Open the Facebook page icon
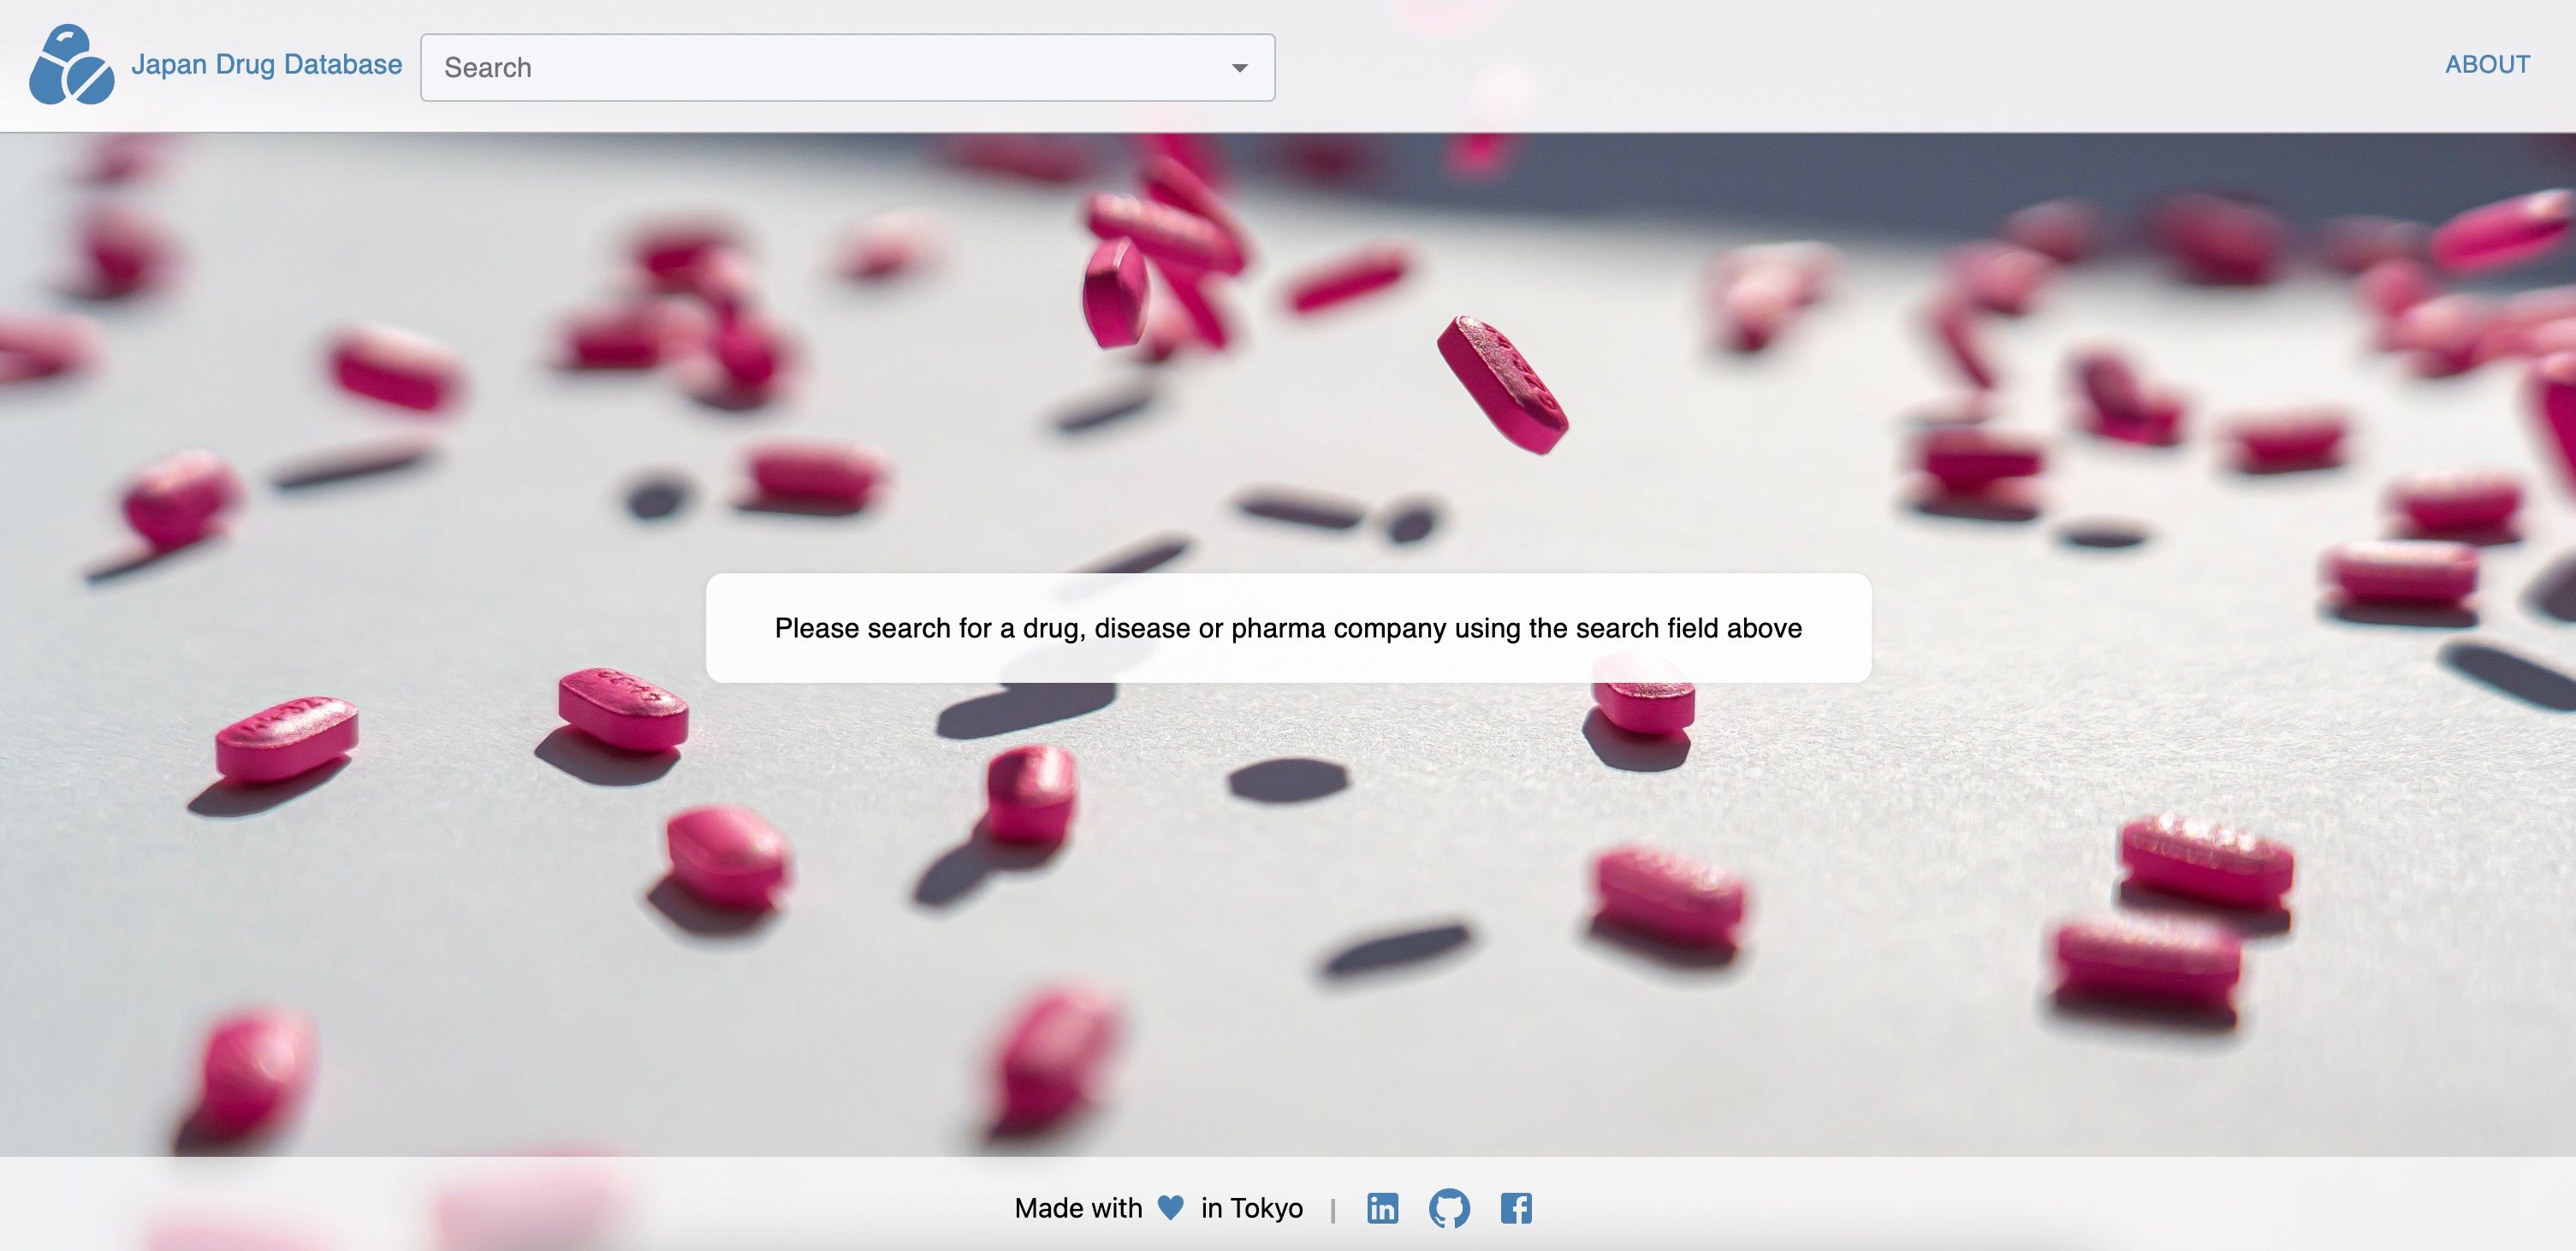The image size is (2576, 1251). click(x=1516, y=1208)
